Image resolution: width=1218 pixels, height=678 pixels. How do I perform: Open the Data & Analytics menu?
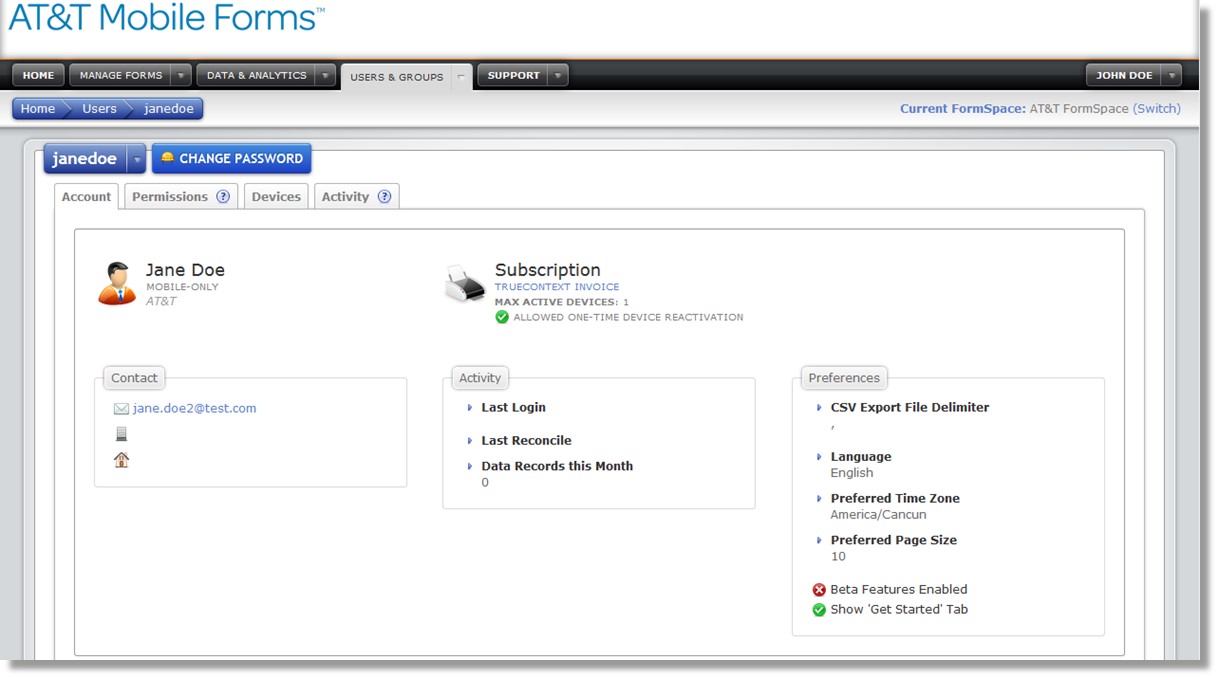click(x=256, y=75)
